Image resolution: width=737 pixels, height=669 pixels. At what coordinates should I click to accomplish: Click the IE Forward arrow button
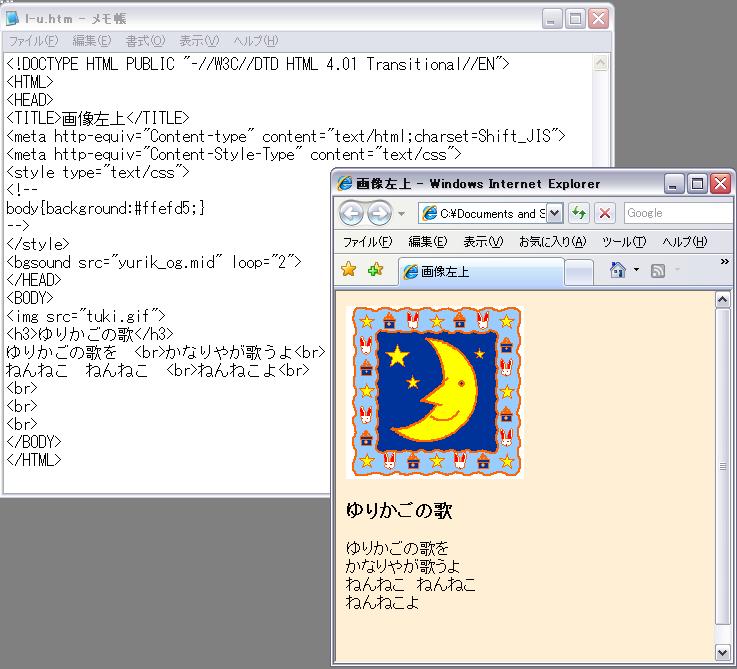[x=379, y=213]
